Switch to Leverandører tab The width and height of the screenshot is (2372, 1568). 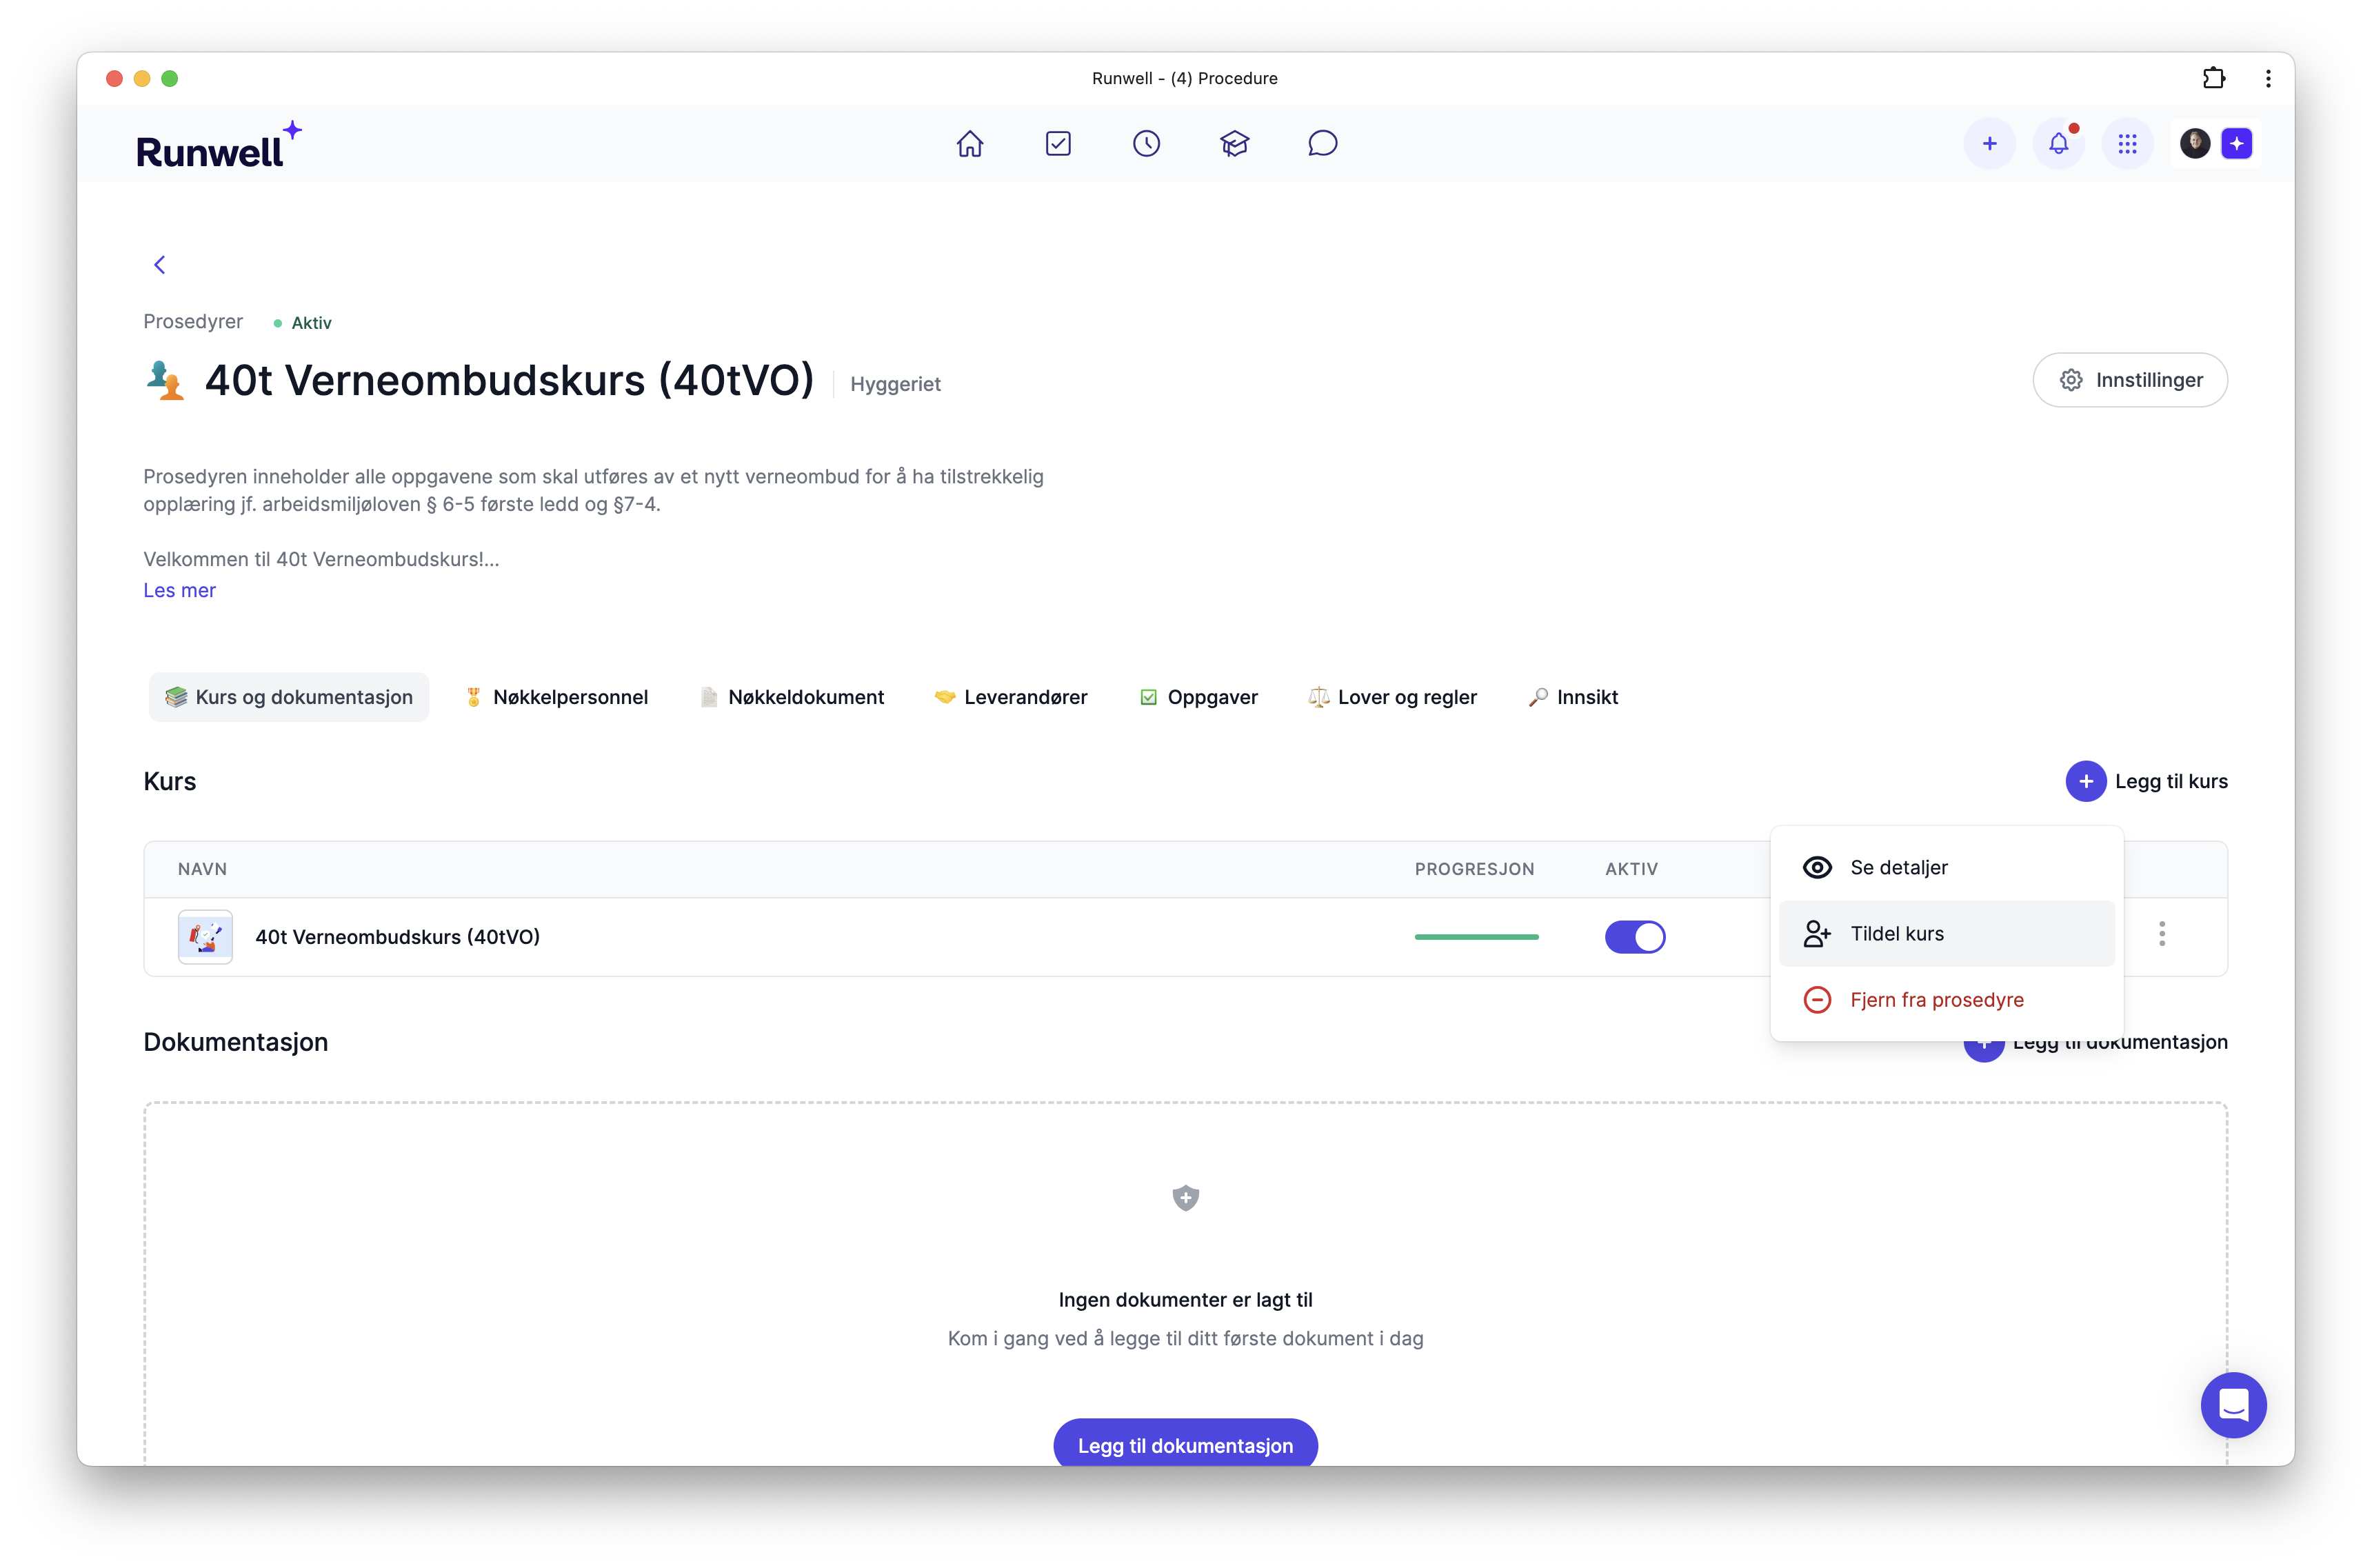click(x=1011, y=697)
